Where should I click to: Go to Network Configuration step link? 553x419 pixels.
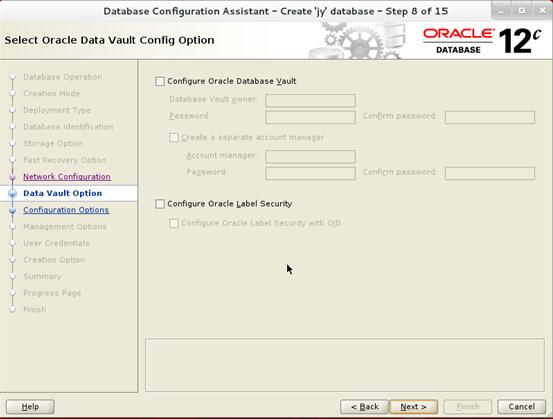(x=67, y=177)
